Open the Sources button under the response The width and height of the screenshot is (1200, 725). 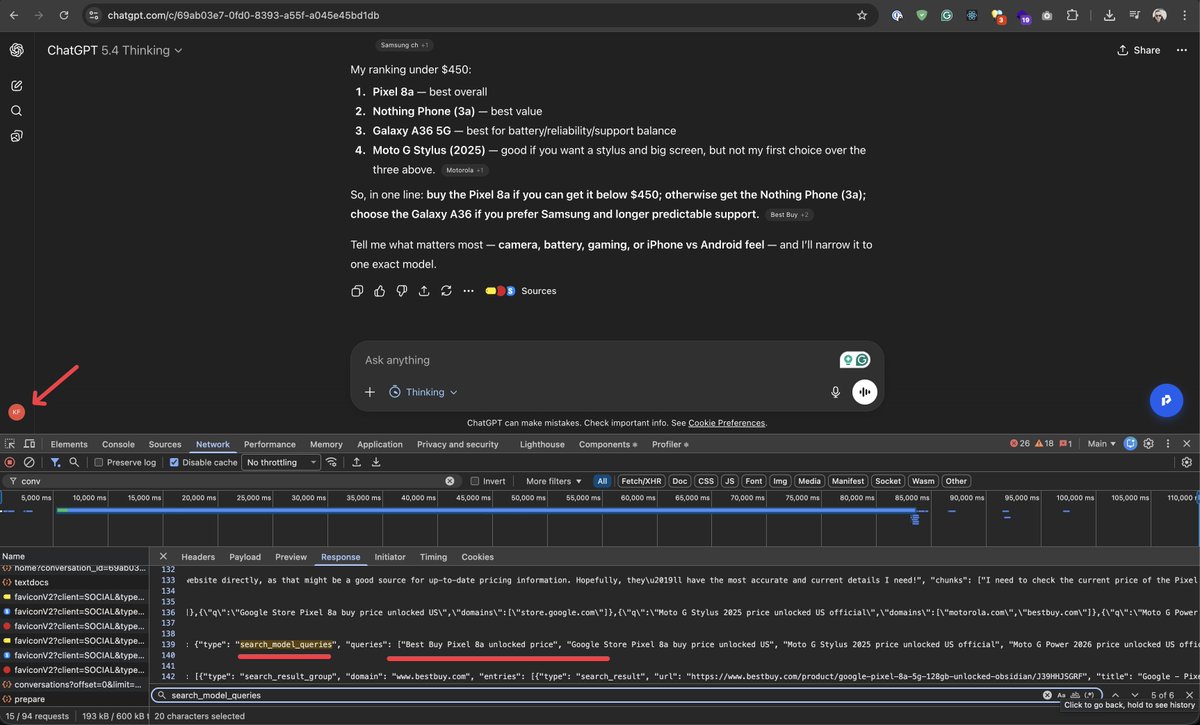pos(521,291)
